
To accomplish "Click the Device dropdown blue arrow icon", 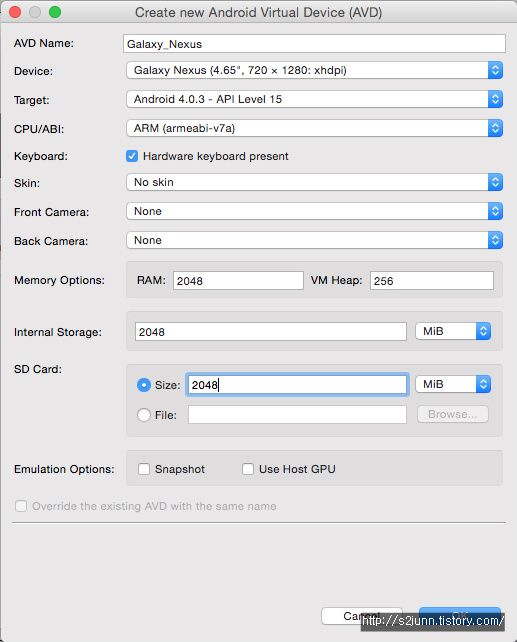I will (x=495, y=70).
